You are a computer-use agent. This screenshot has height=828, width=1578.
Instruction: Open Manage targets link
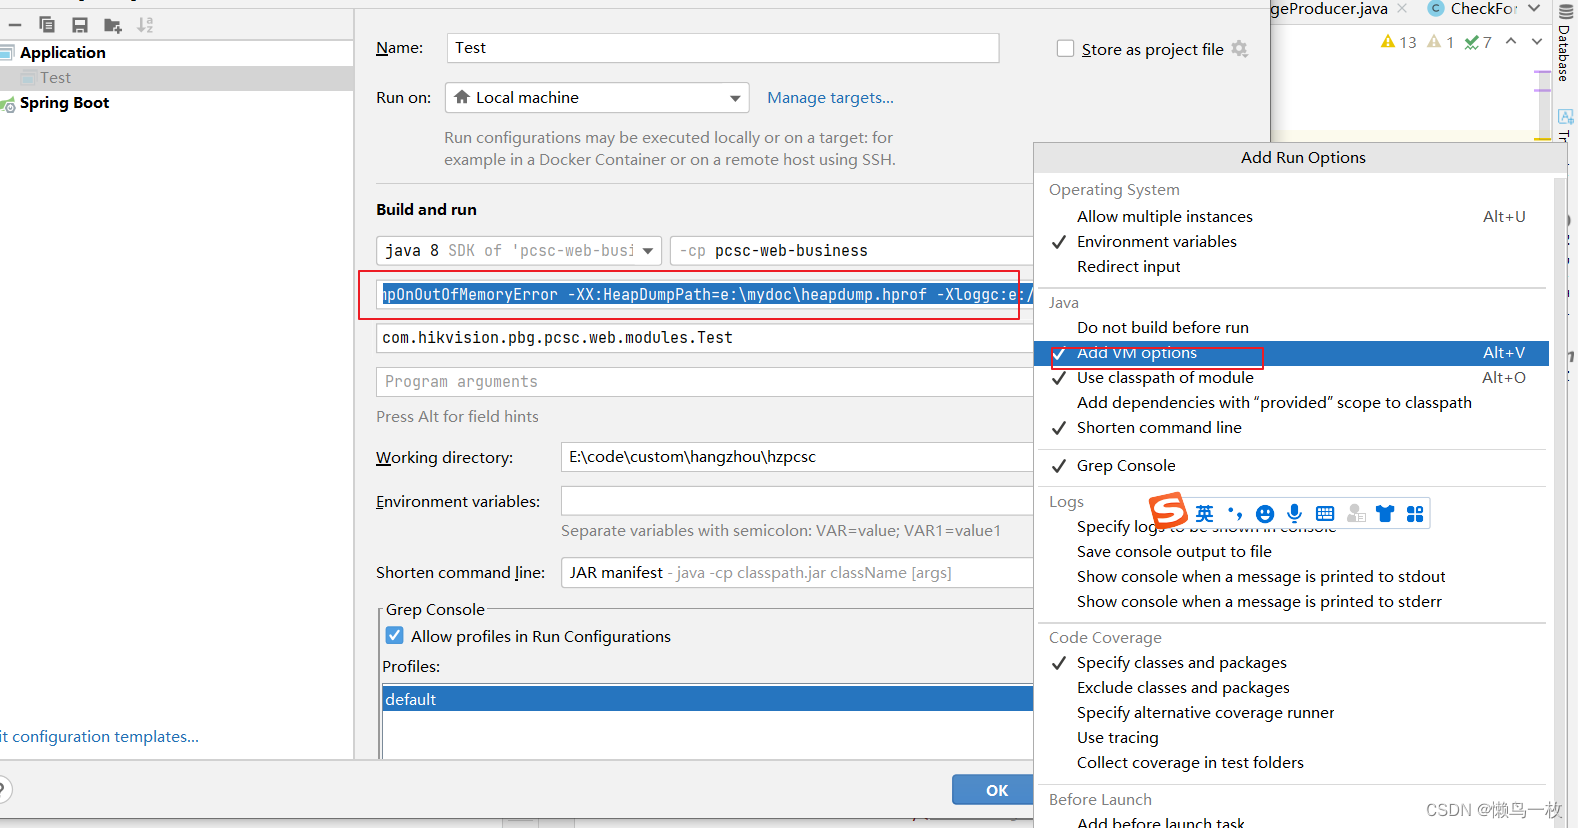click(x=830, y=98)
